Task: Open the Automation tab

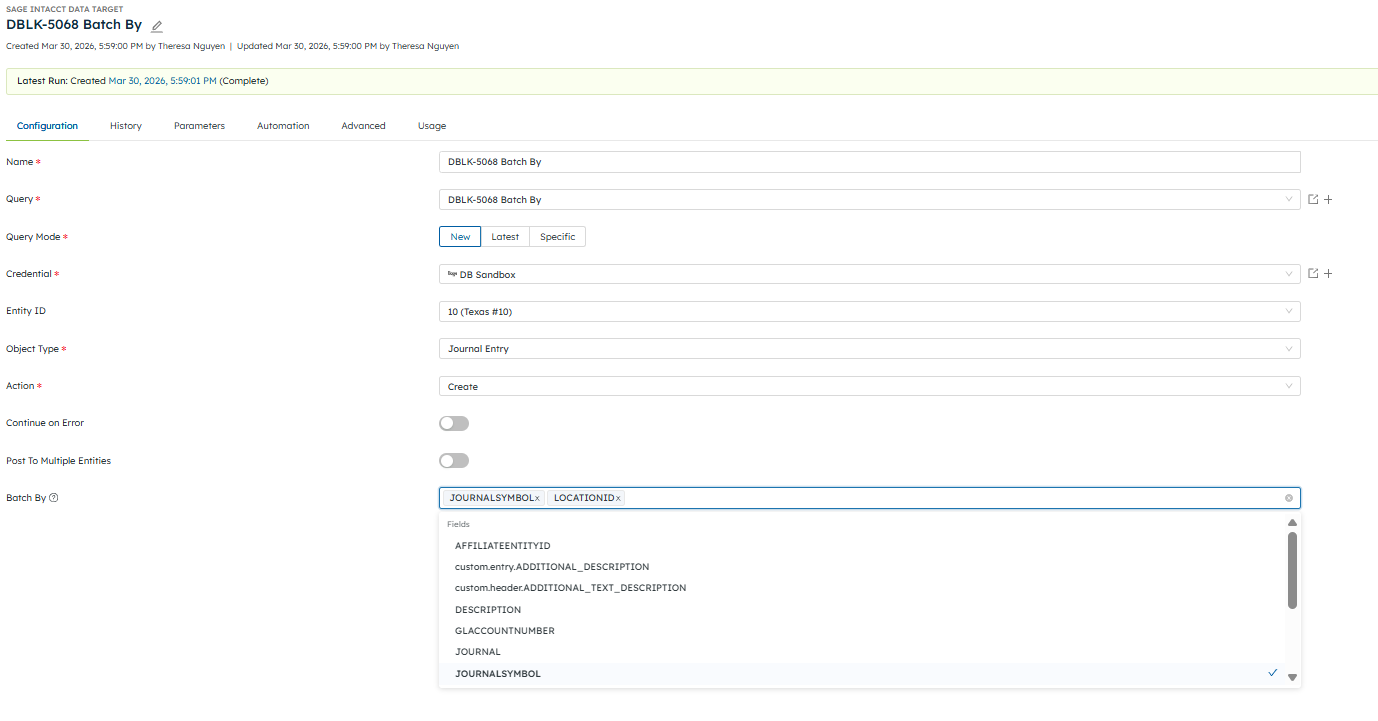Action: pyautogui.click(x=283, y=126)
